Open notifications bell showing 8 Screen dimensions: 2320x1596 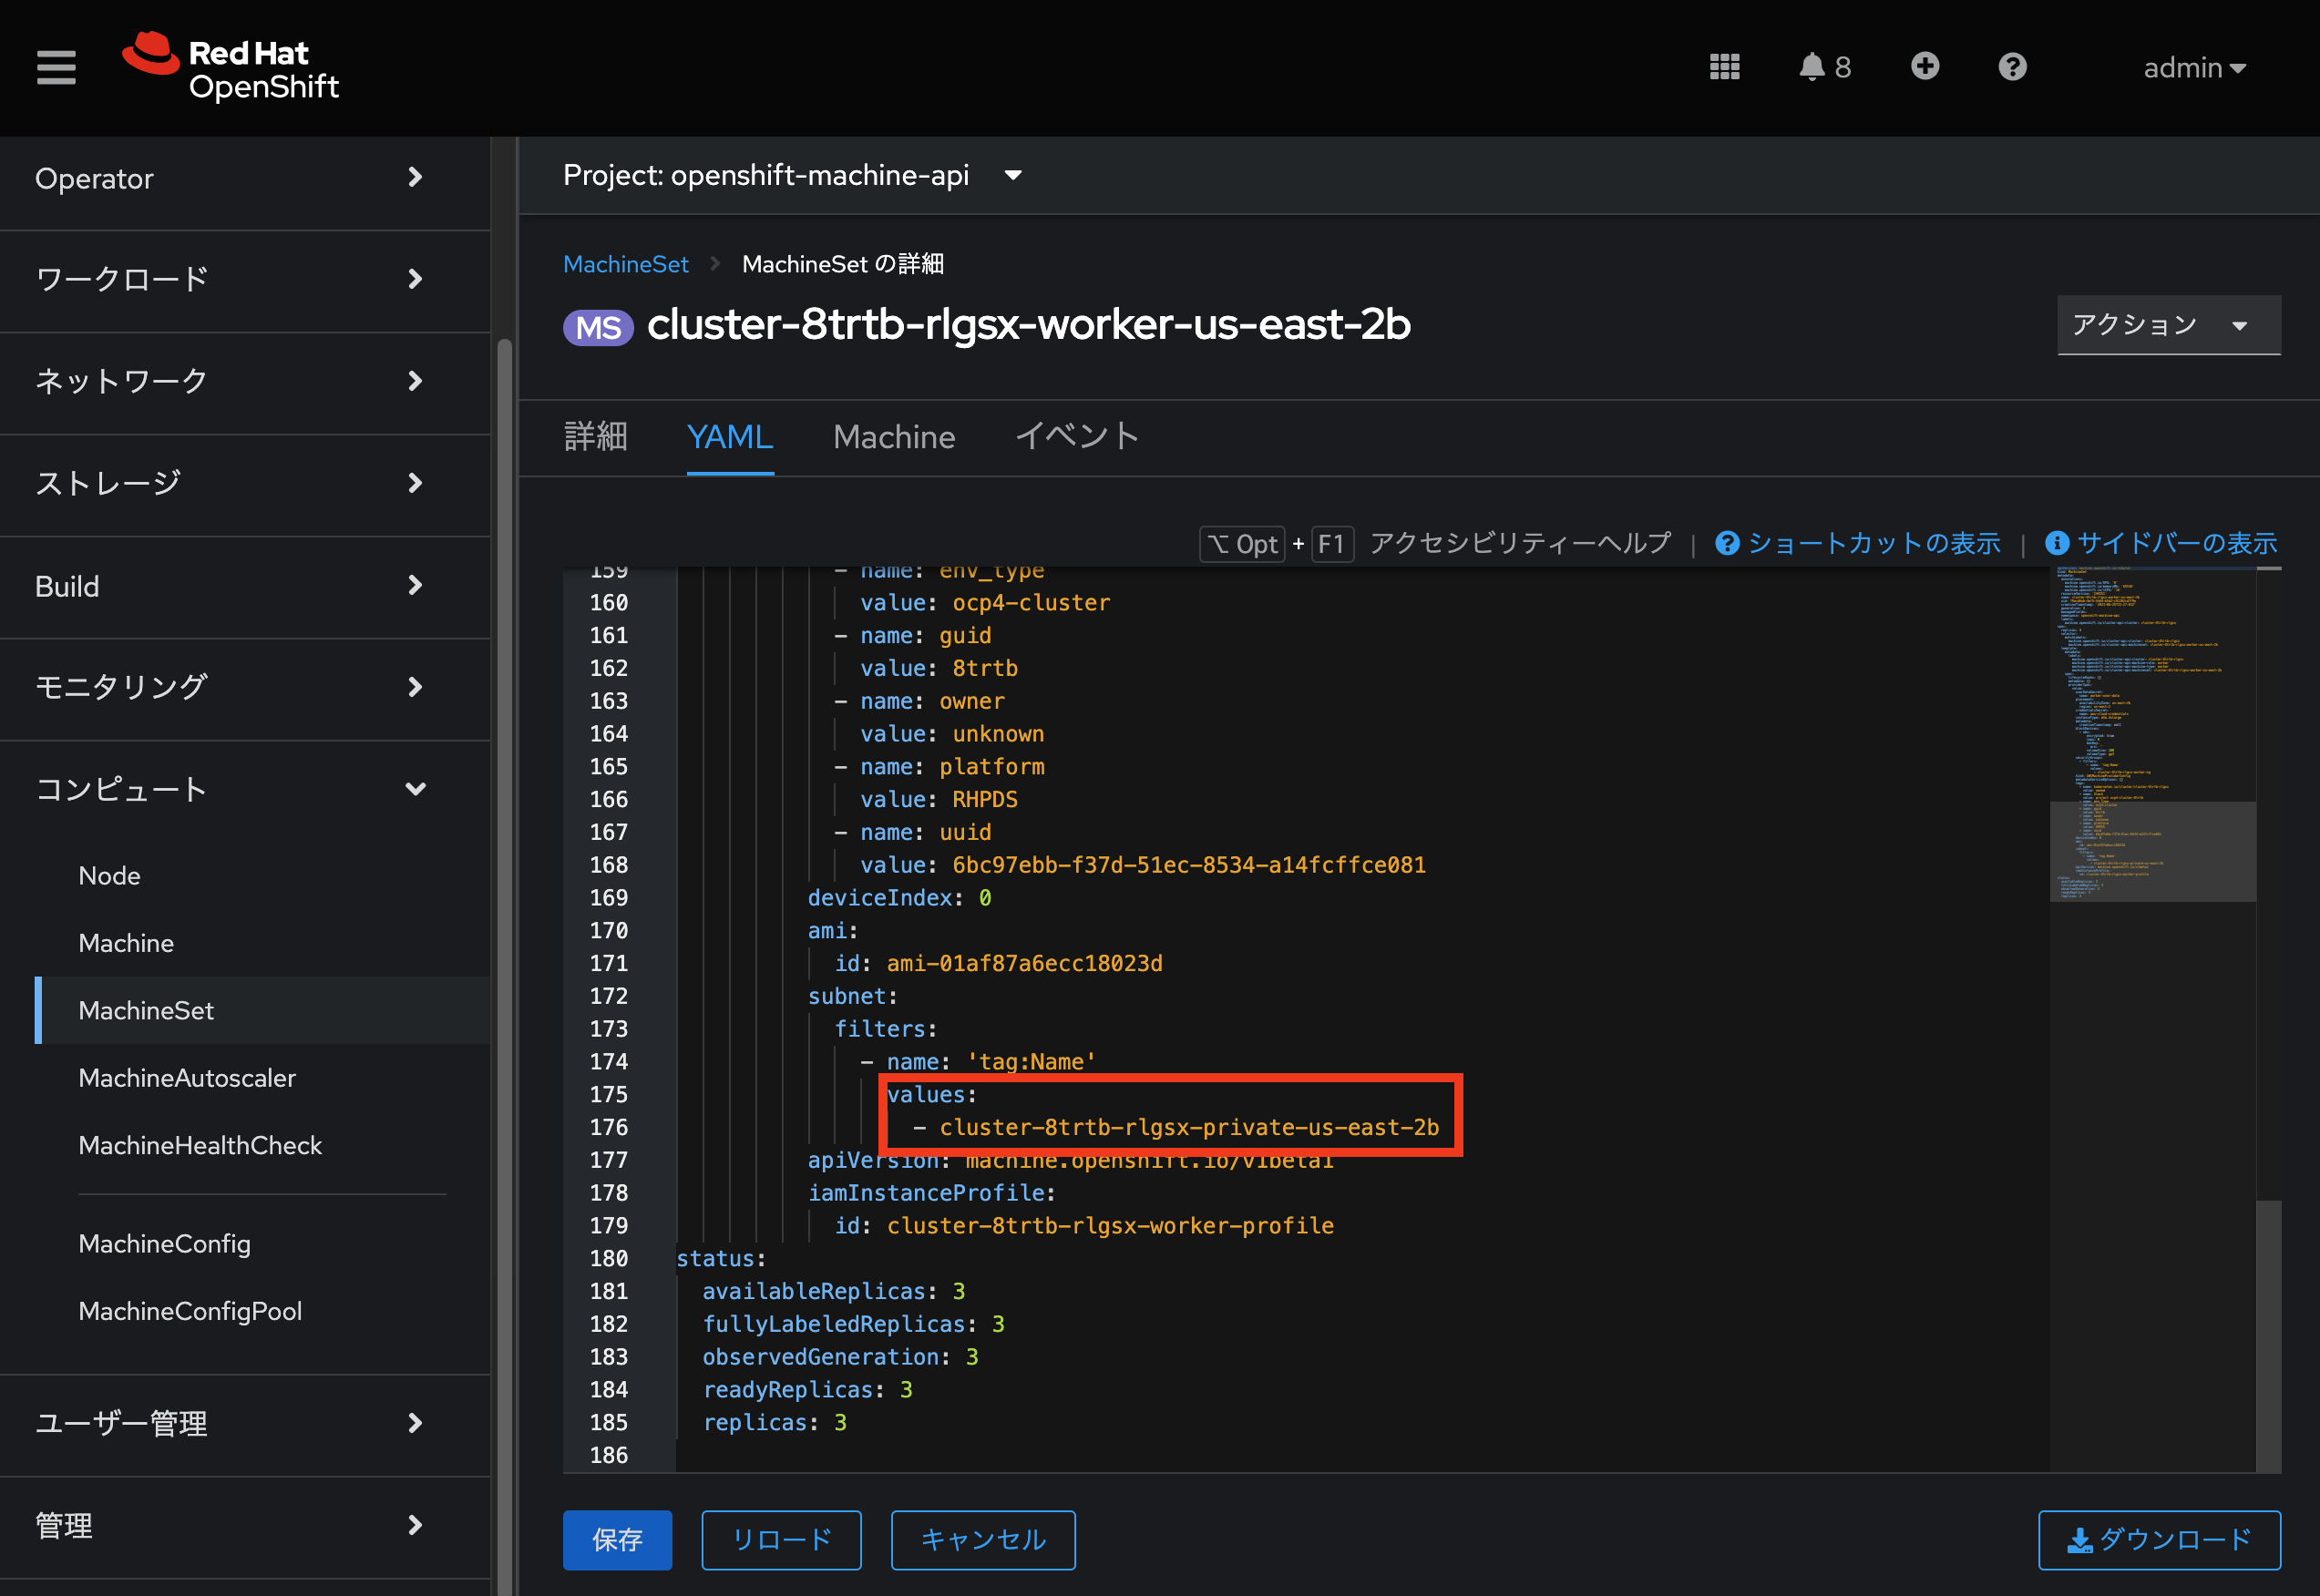(x=1824, y=67)
